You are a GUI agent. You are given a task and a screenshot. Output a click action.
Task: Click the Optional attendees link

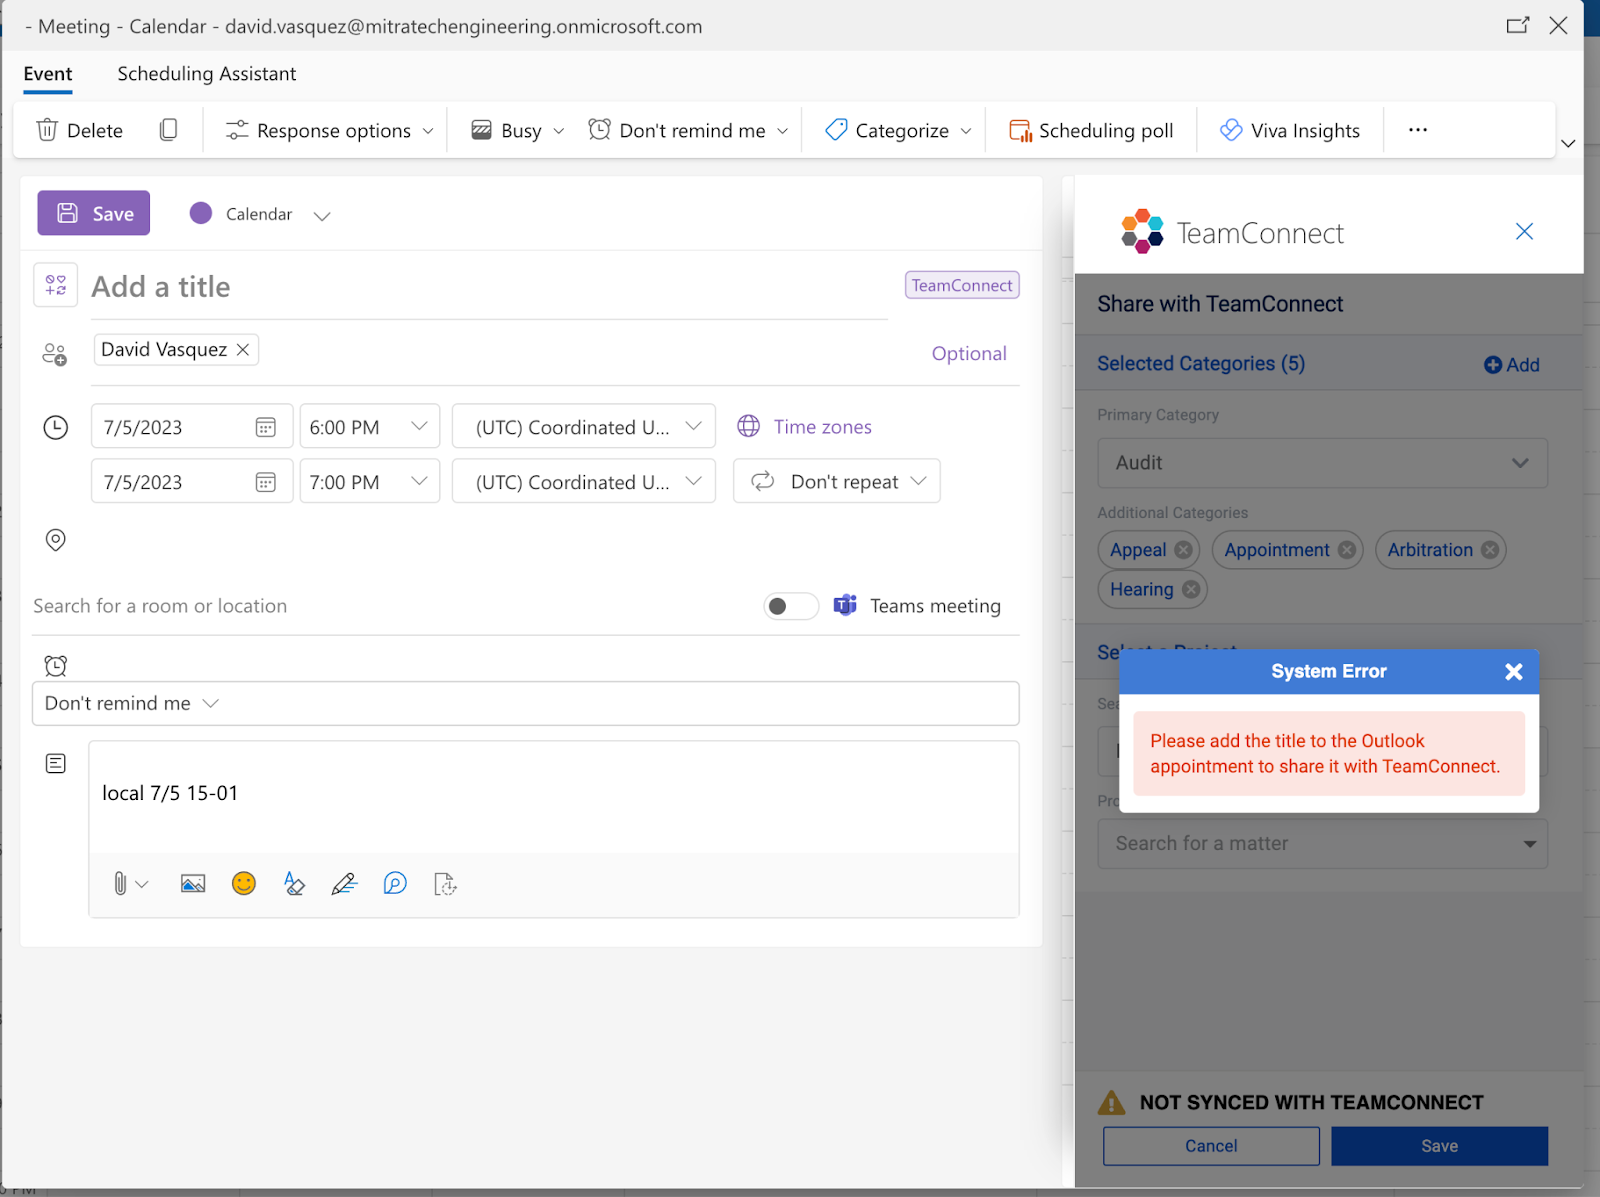pos(969,353)
